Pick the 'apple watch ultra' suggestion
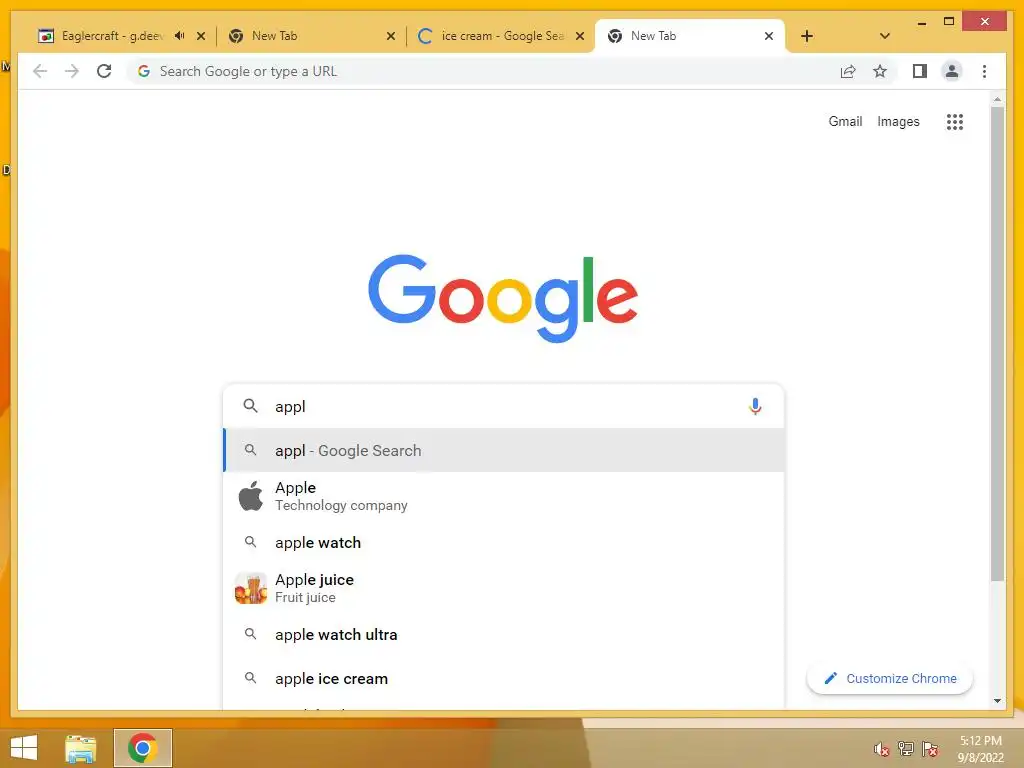The image size is (1024, 768). coord(504,634)
